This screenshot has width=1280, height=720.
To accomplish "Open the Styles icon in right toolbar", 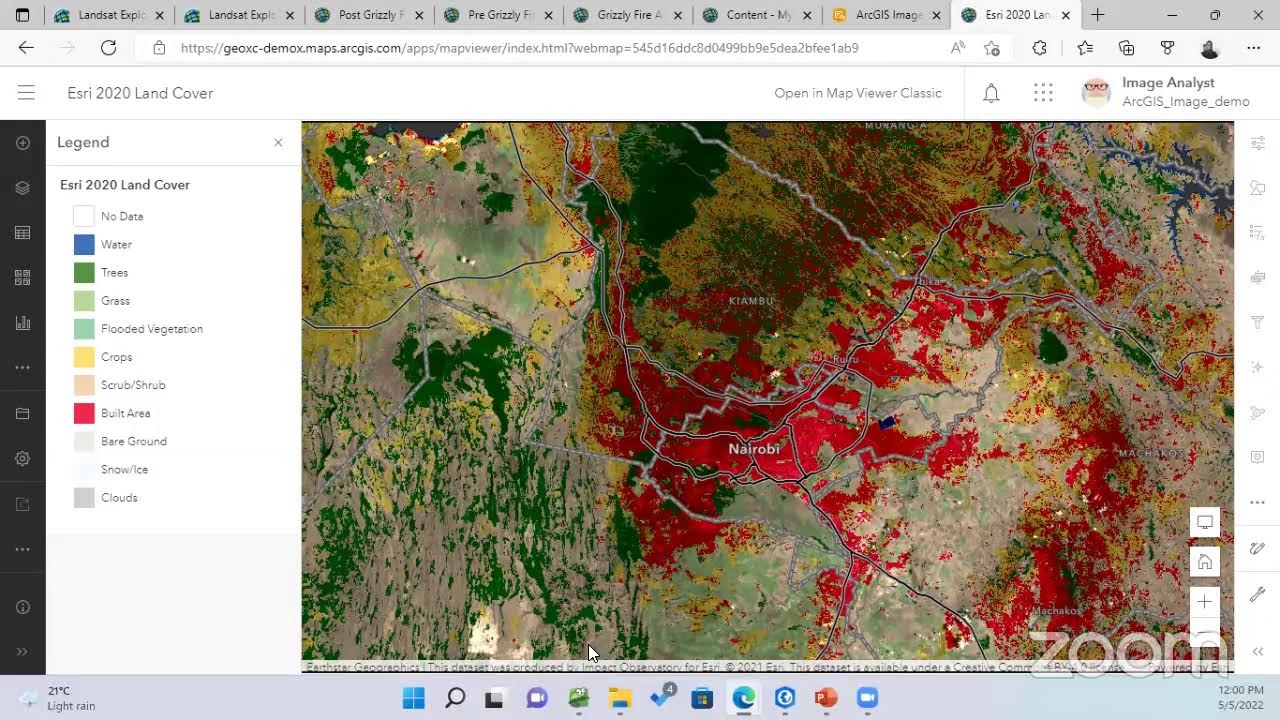I will [1258, 188].
